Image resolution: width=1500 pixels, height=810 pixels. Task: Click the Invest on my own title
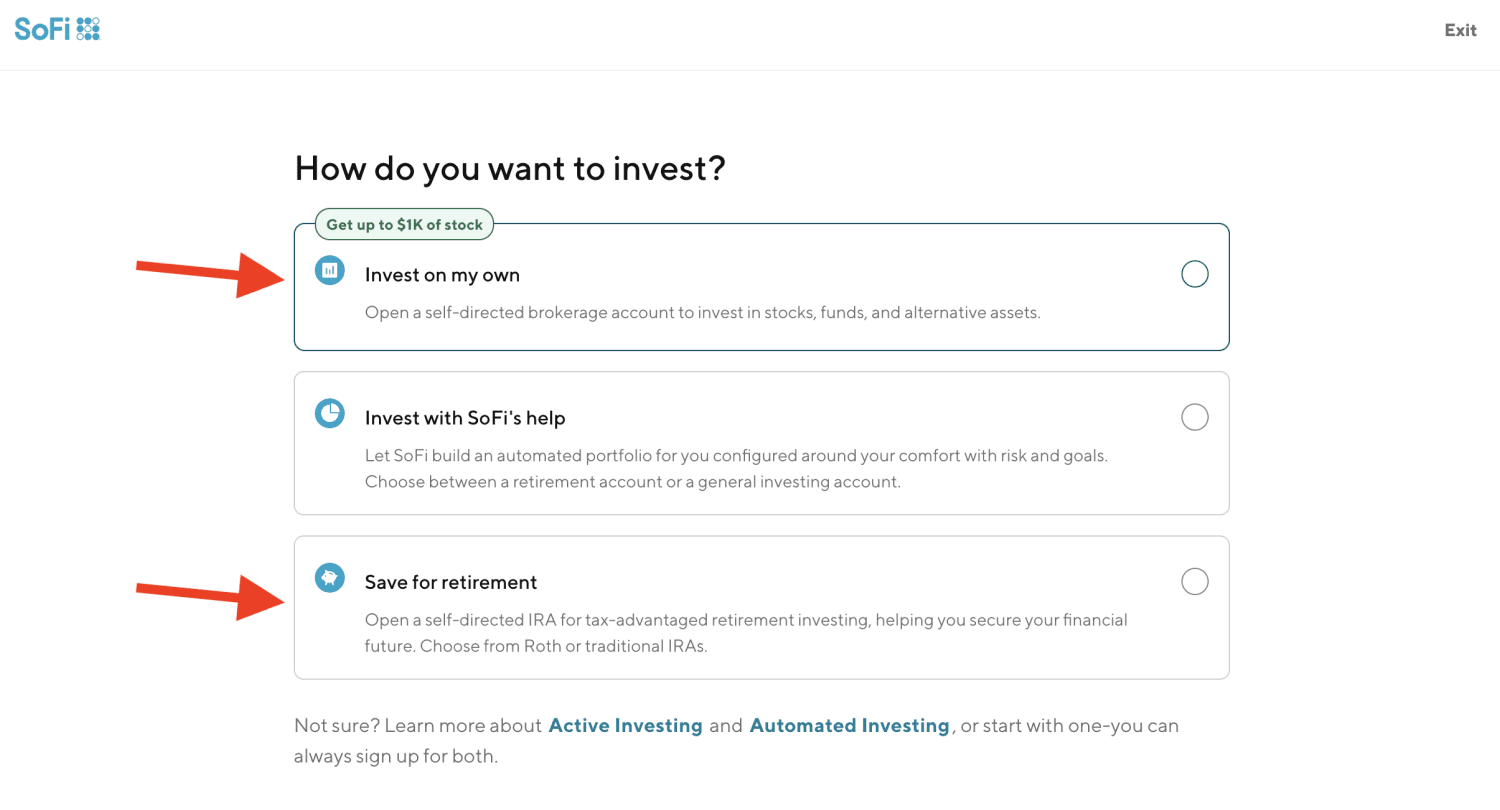pyautogui.click(x=442, y=275)
